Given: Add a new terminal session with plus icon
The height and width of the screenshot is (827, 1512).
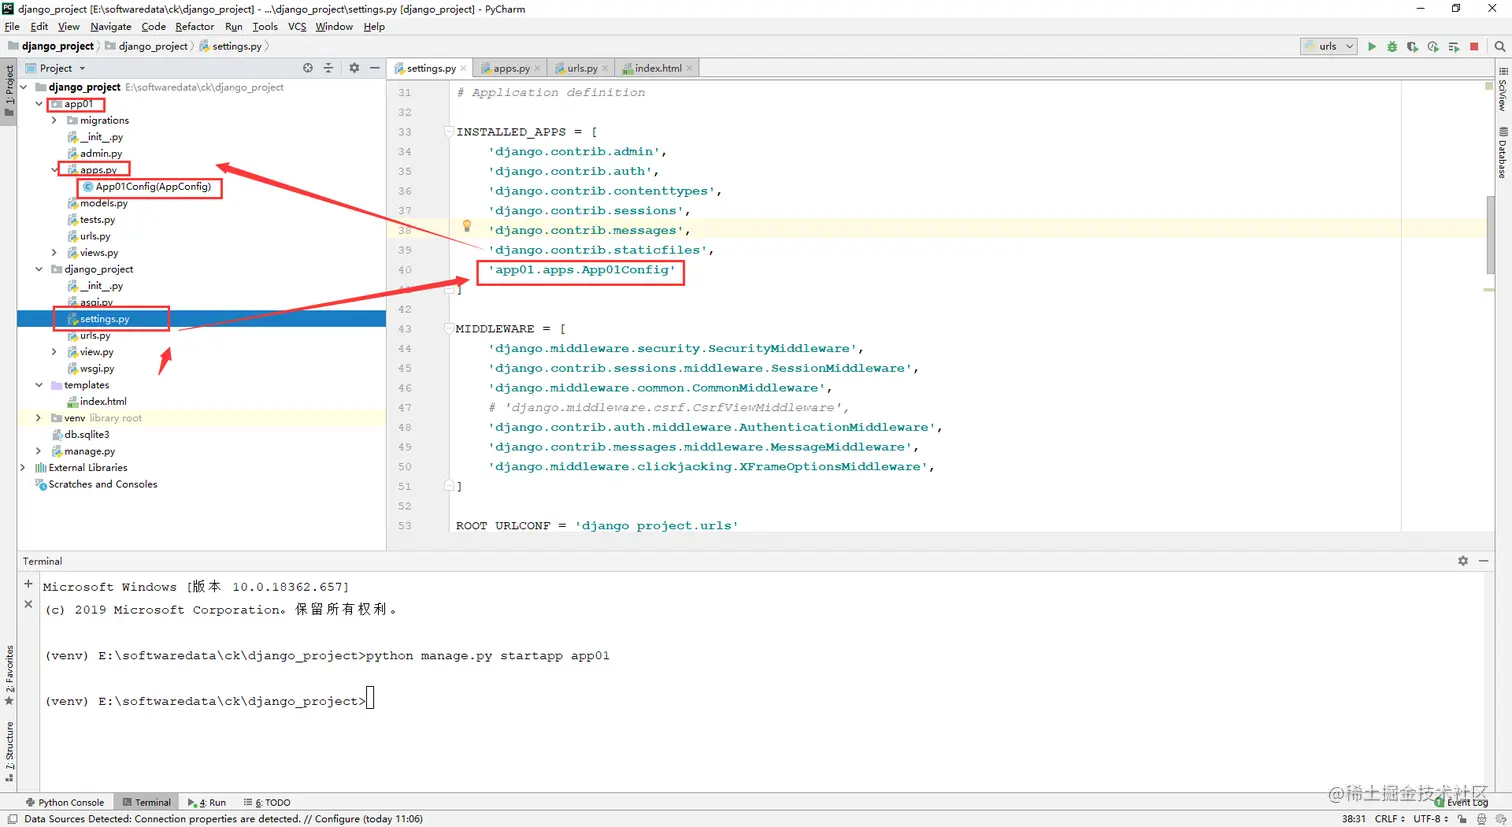Looking at the screenshot, I should [x=28, y=584].
